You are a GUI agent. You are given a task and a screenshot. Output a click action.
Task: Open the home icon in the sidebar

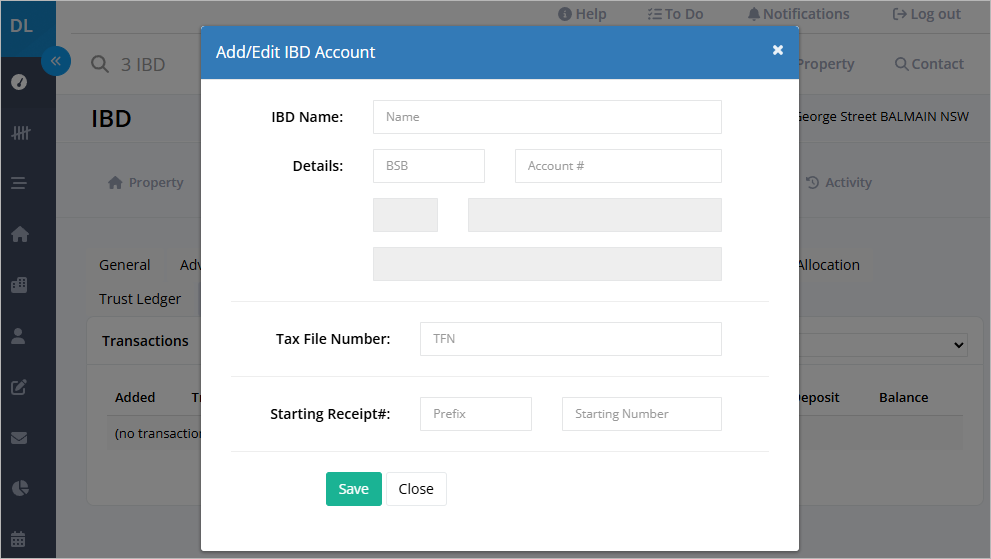pyautogui.click(x=20, y=234)
